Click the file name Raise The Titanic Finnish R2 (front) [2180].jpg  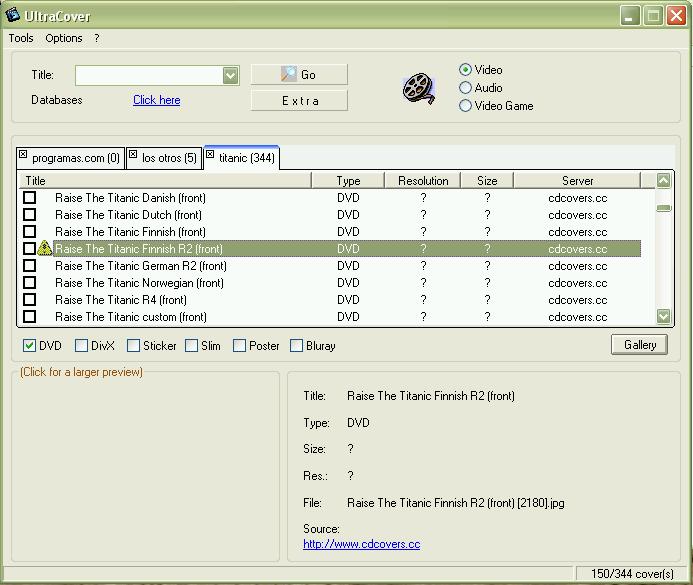point(456,503)
